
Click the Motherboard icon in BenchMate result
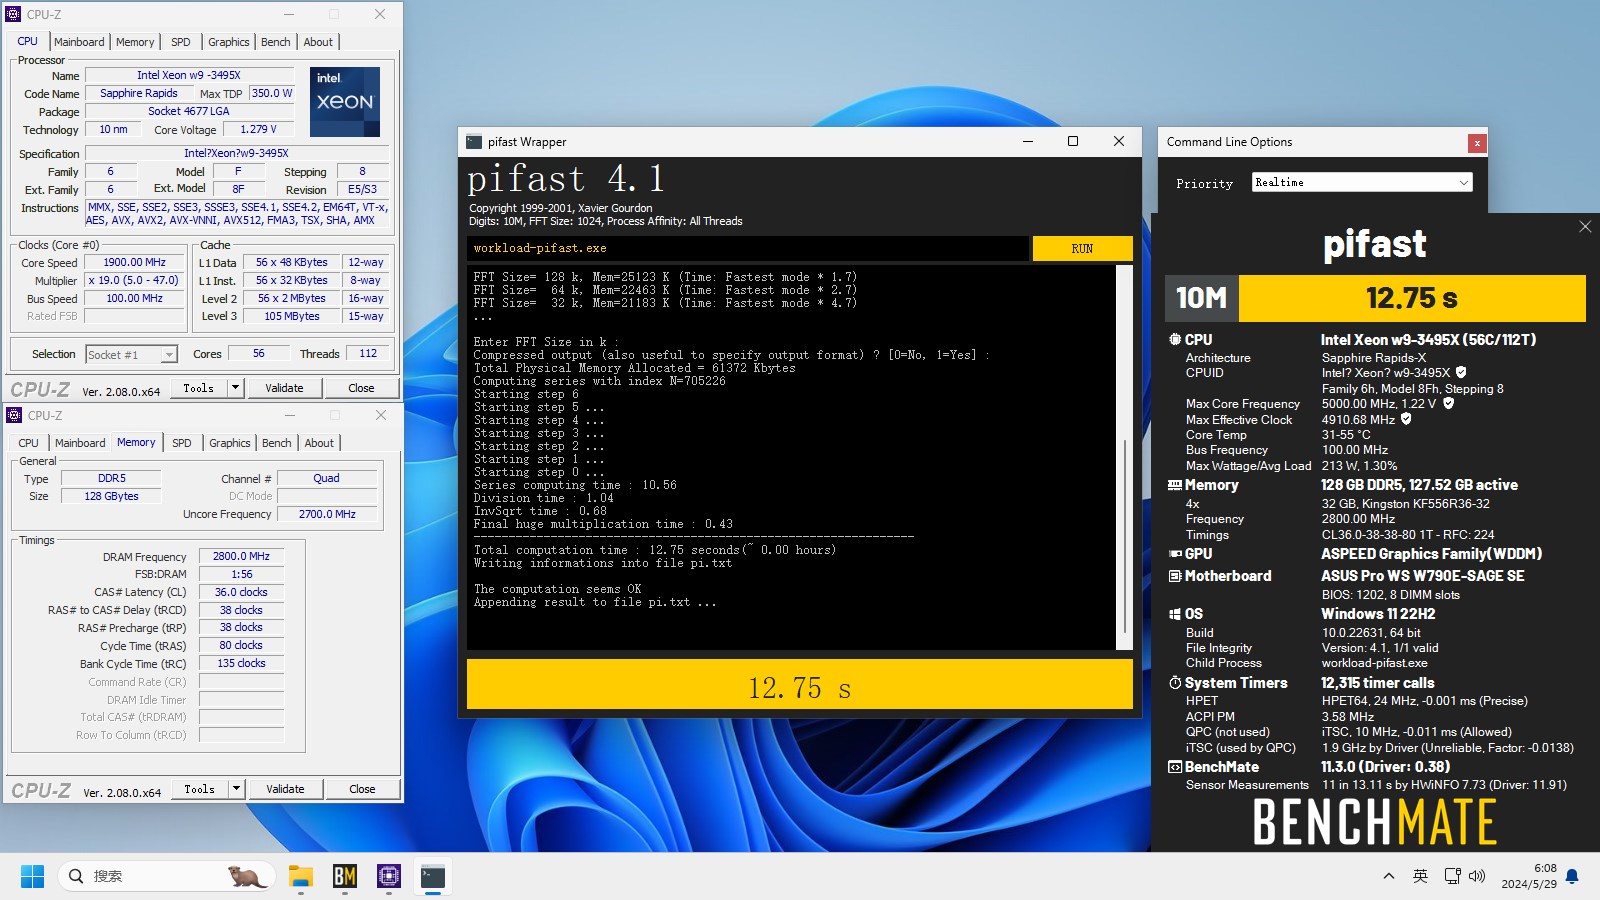(x=1175, y=576)
